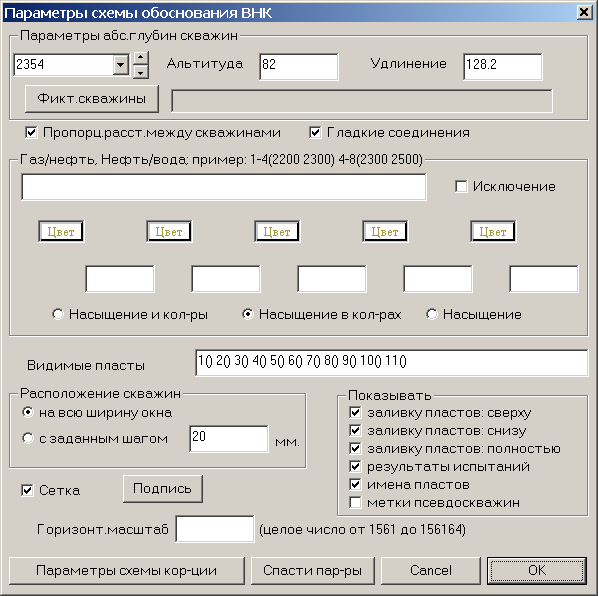Open Параметры схемы кор-ции button
598x596 pixels.
pyautogui.click(x=126, y=570)
